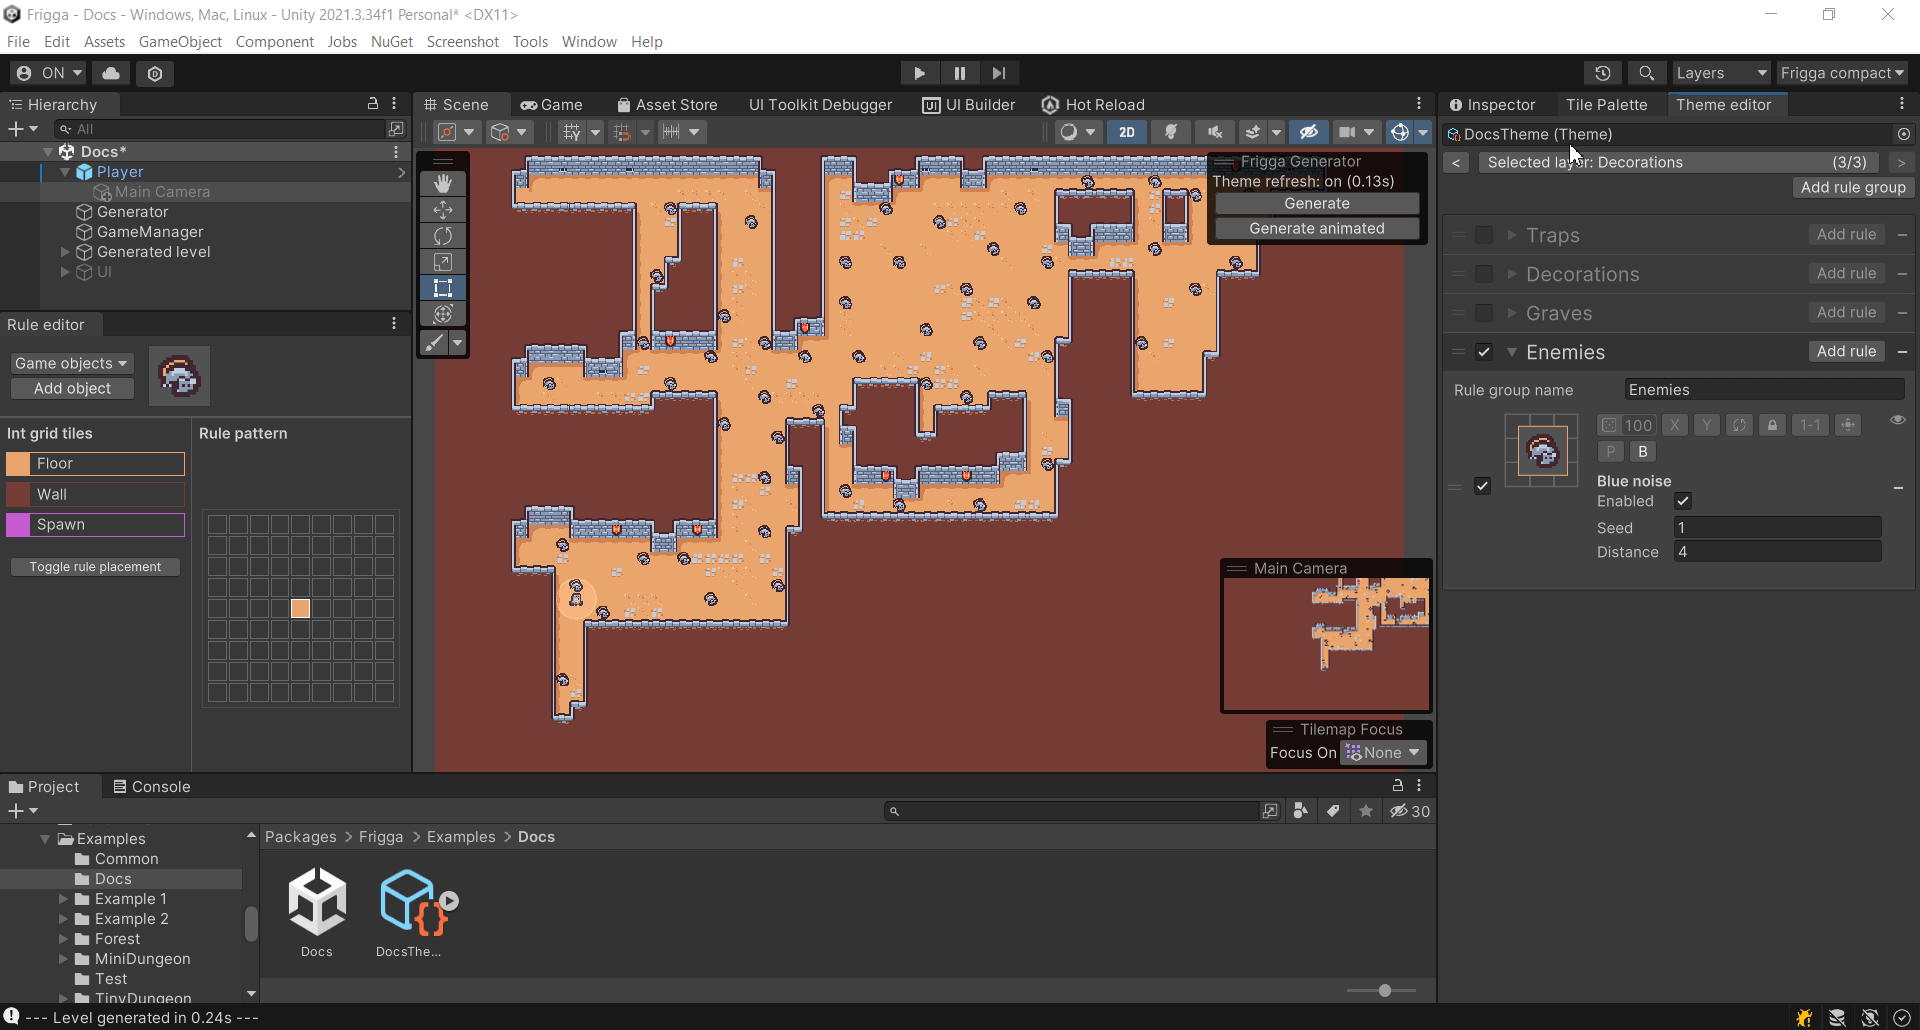
Task: Click Add rule for Enemies group
Action: click(1846, 351)
